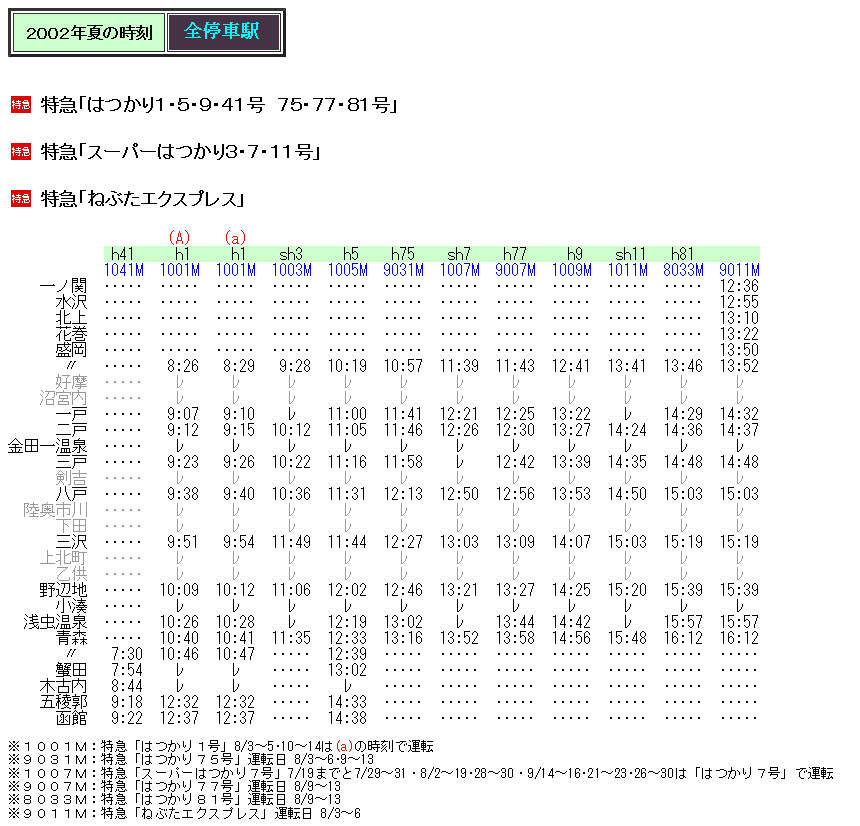Click the red (A) marker above h1

click(179, 238)
